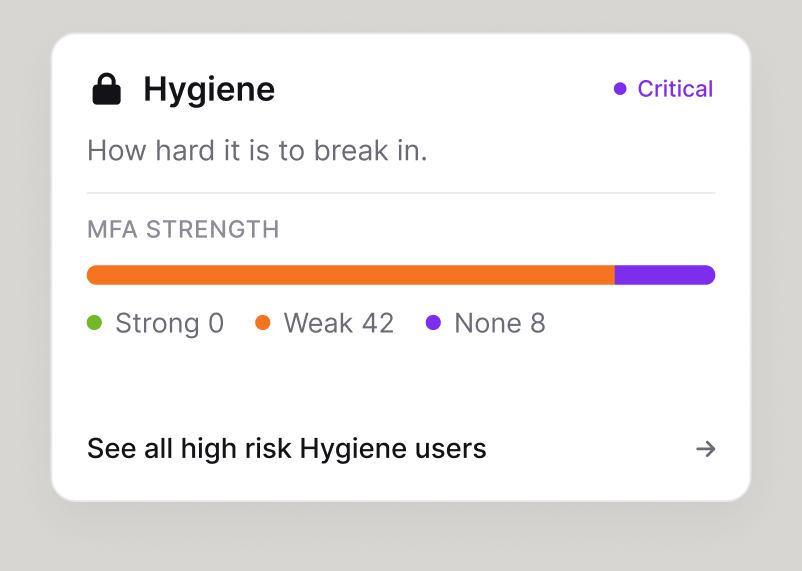Image resolution: width=802 pixels, height=571 pixels.
Task: Open See all high risk Hygiene users
Action: (401, 449)
